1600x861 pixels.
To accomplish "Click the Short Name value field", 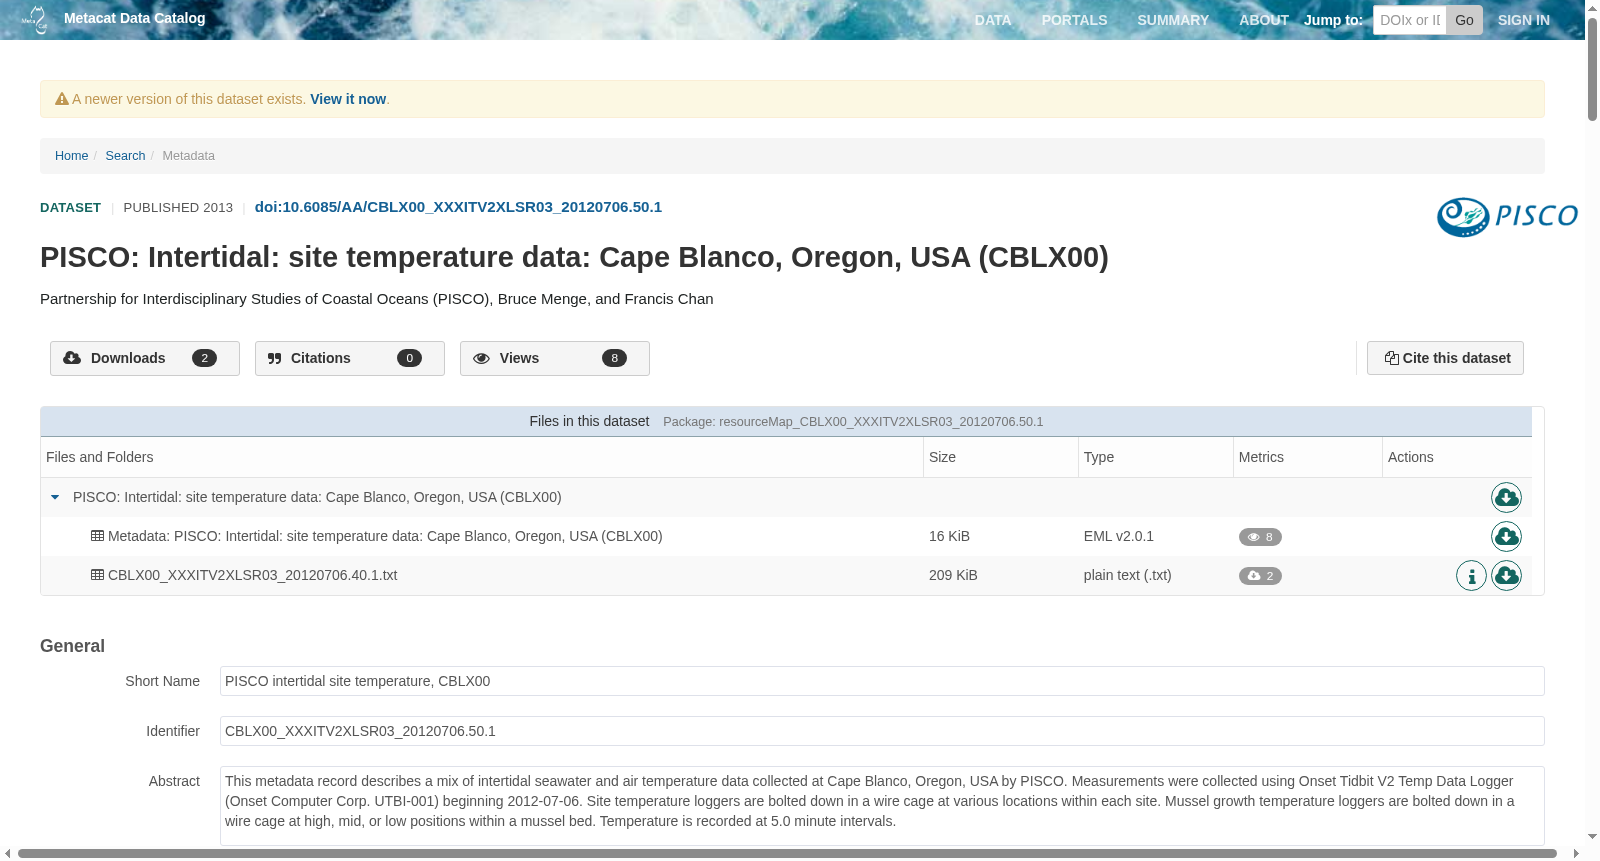I will point(882,681).
